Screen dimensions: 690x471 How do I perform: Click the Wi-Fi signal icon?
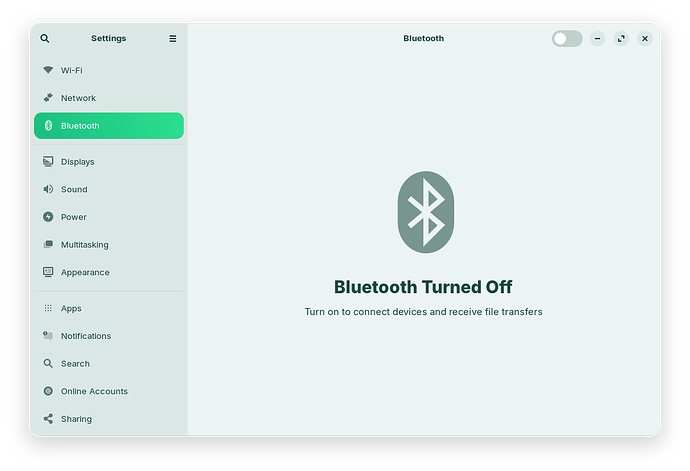tap(48, 71)
